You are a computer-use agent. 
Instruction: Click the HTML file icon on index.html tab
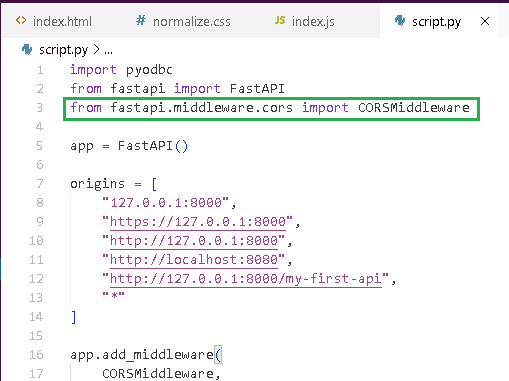point(21,21)
